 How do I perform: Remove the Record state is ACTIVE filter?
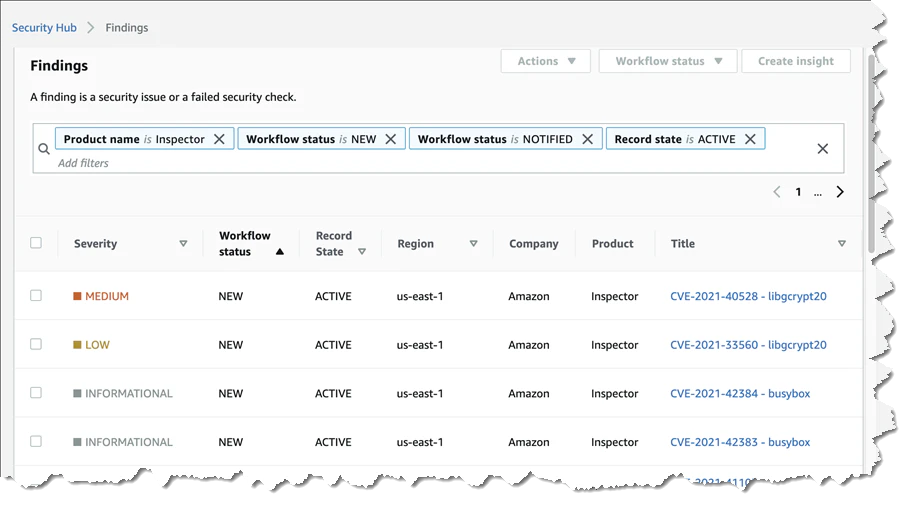tap(750, 139)
